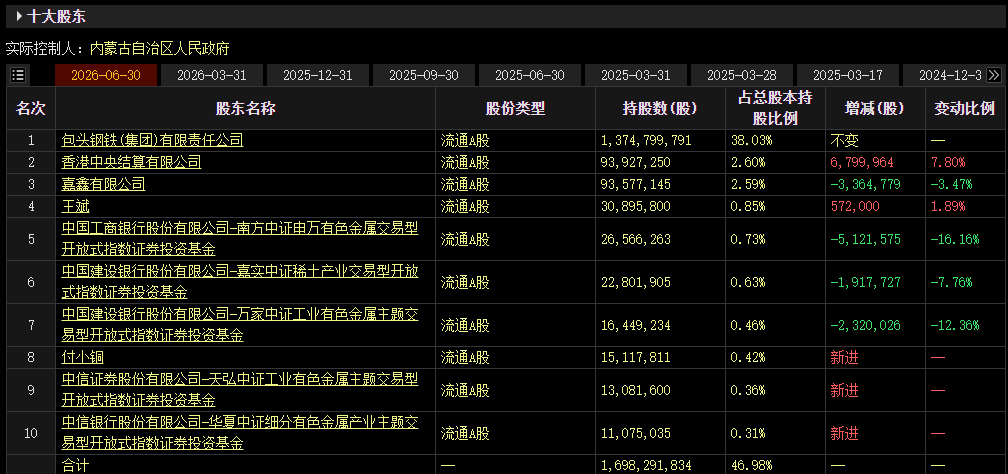Click the 变动比例 column header
The image size is (1008, 474).
(964, 109)
